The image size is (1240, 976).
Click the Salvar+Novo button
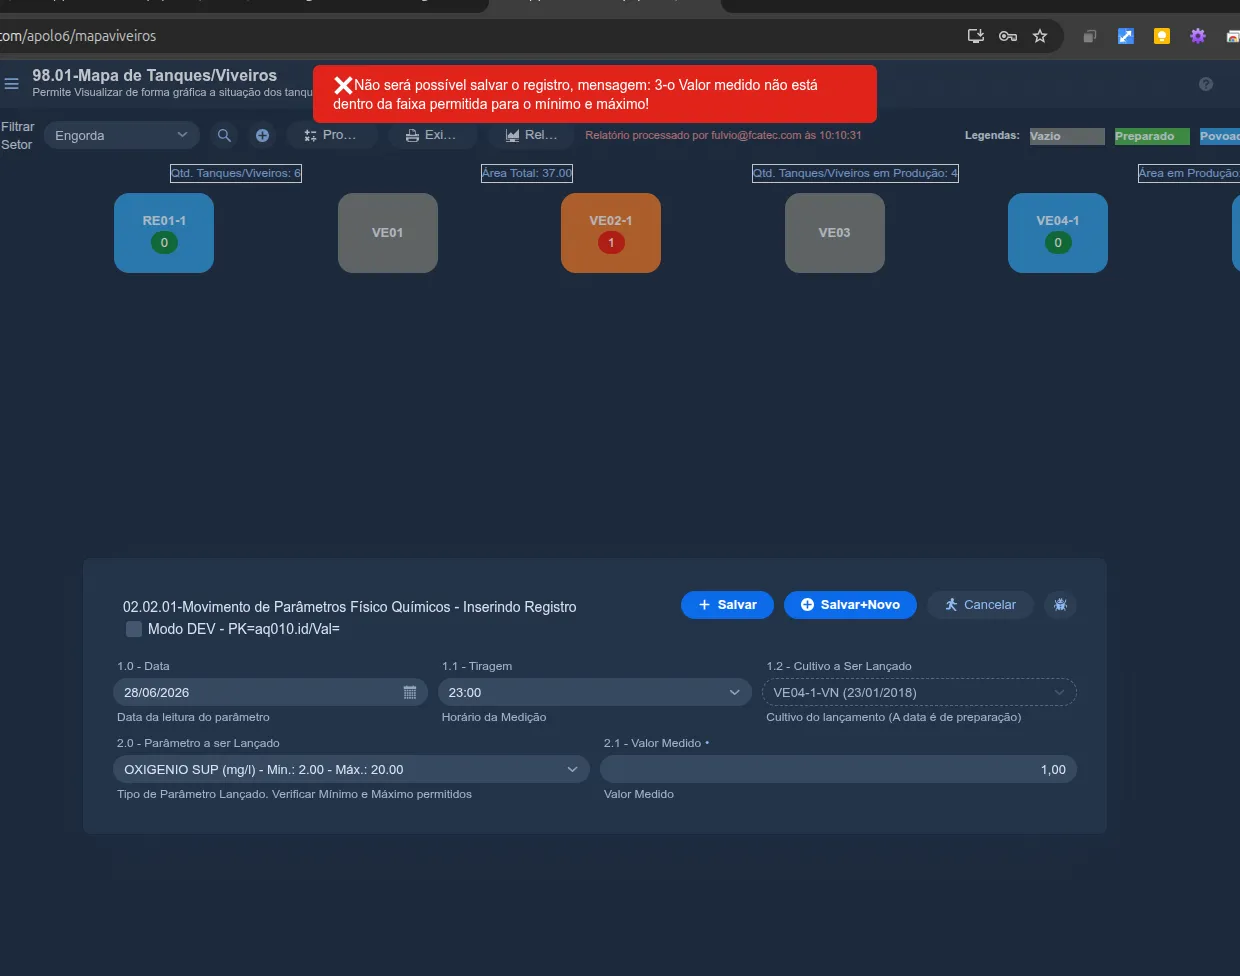coord(850,605)
